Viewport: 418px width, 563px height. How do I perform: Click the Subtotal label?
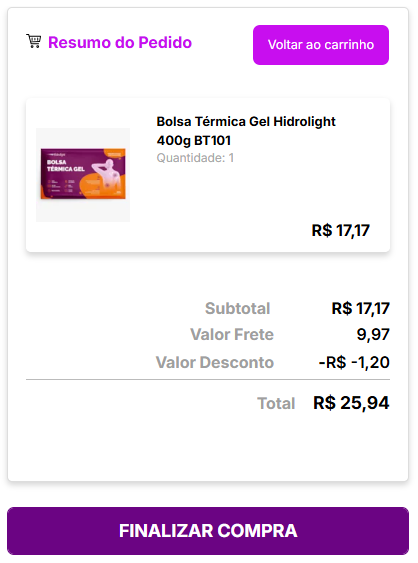237,308
